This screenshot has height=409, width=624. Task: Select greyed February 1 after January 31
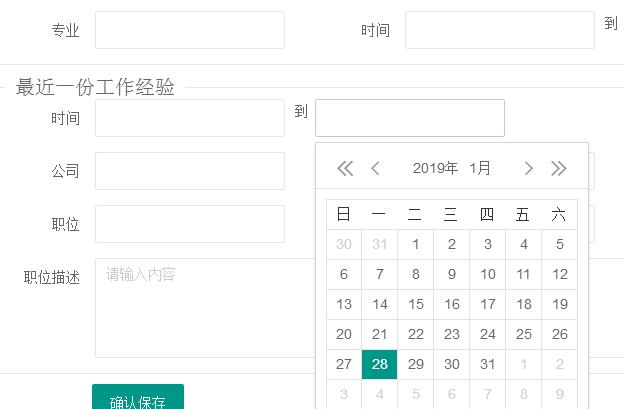coord(524,364)
